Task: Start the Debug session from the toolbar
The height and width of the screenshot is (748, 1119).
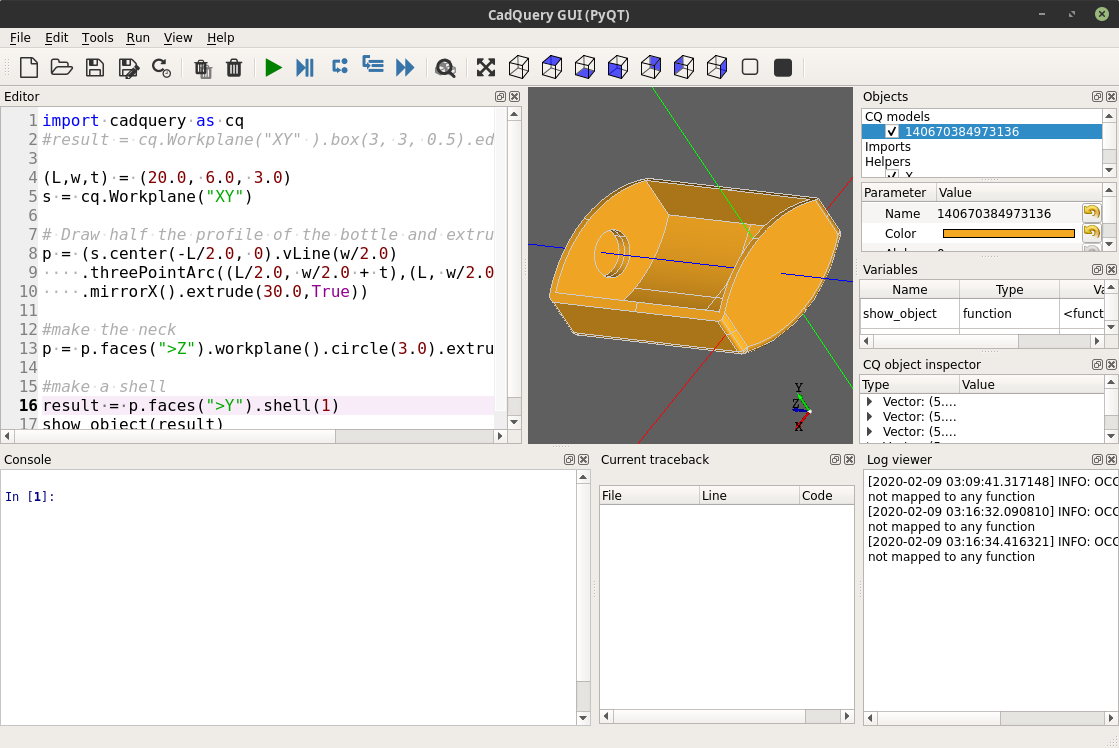Action: pyautogui.click(x=304, y=67)
